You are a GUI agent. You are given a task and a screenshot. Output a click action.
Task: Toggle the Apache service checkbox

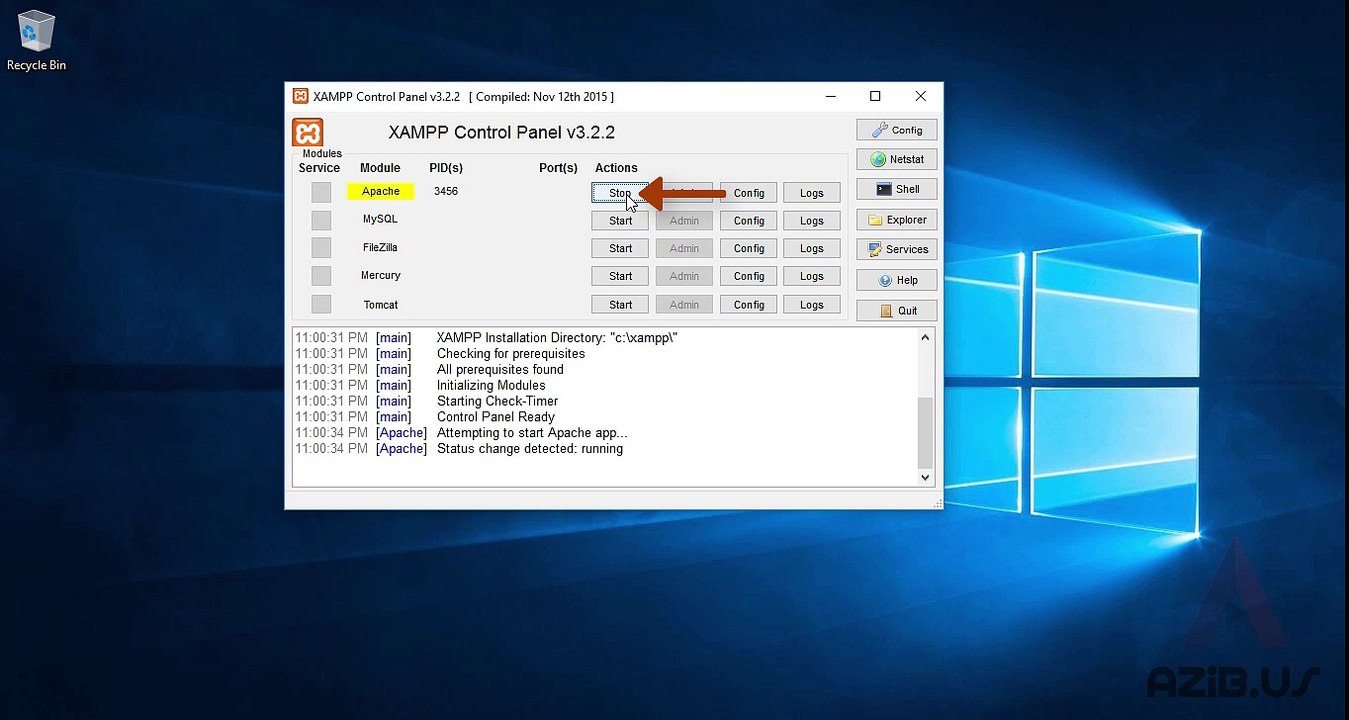coord(321,192)
